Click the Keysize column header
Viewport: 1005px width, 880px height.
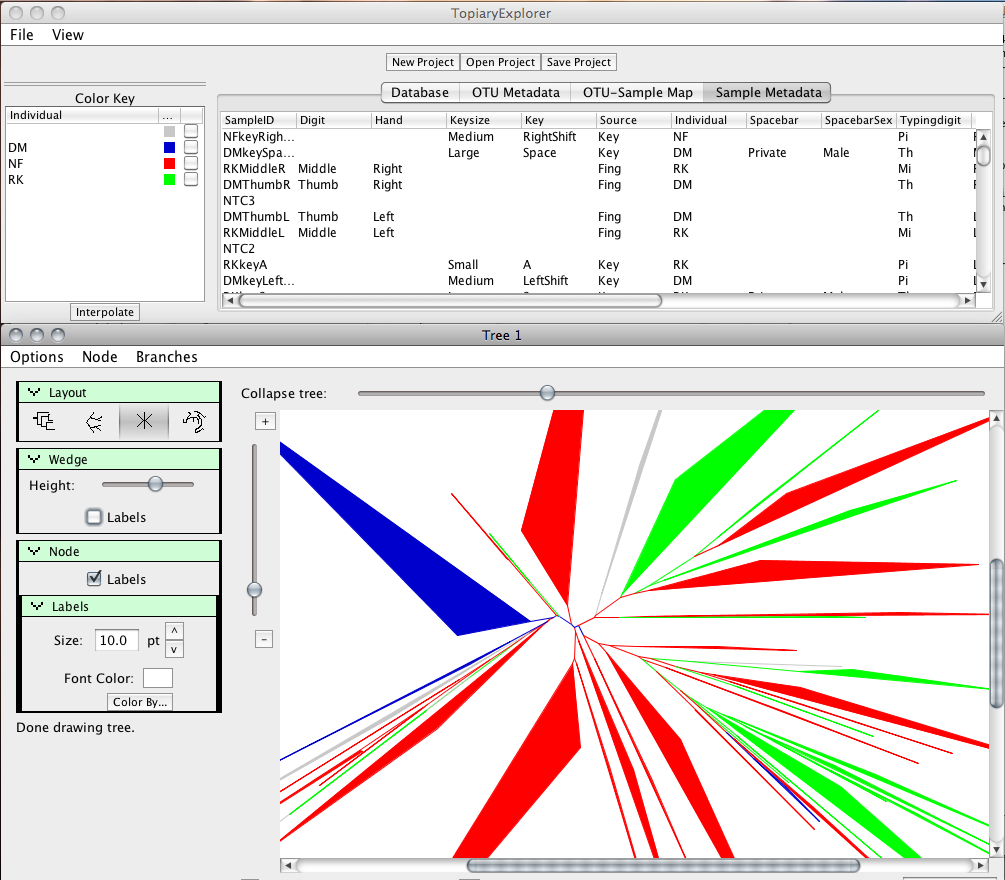(x=484, y=120)
